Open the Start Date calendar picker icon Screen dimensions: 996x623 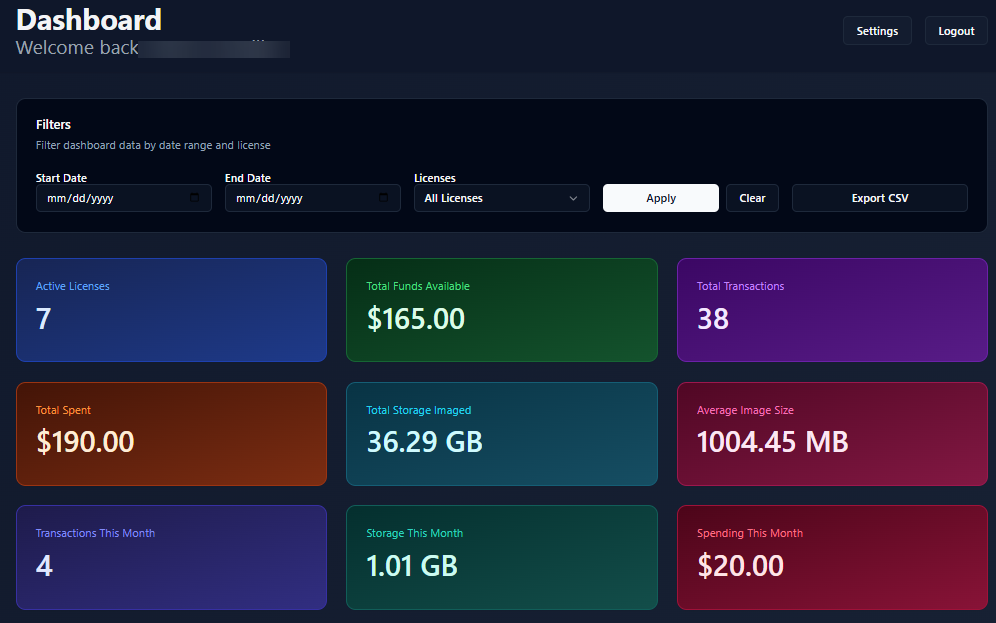tap(195, 198)
